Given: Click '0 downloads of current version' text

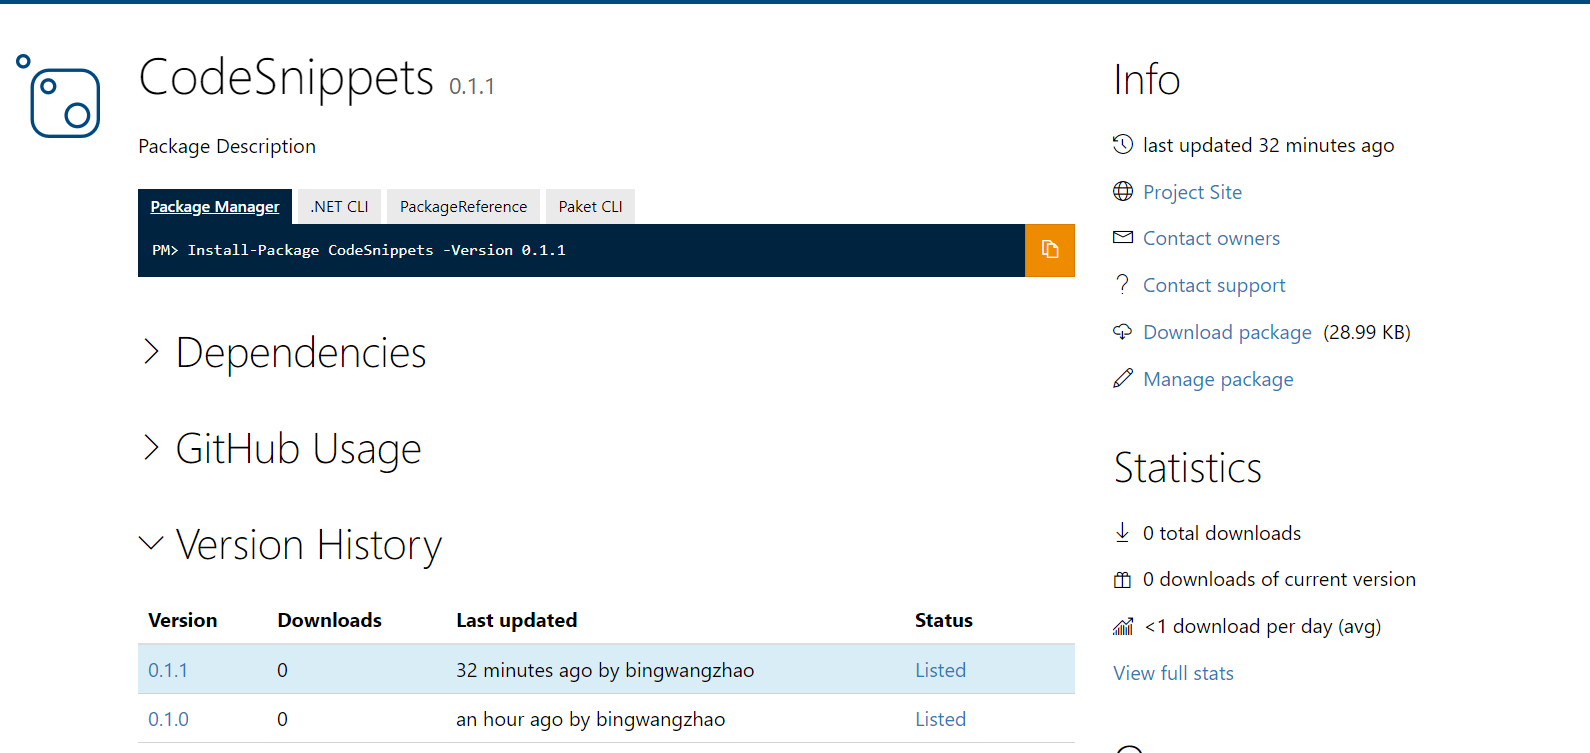Looking at the screenshot, I should (1279, 579).
